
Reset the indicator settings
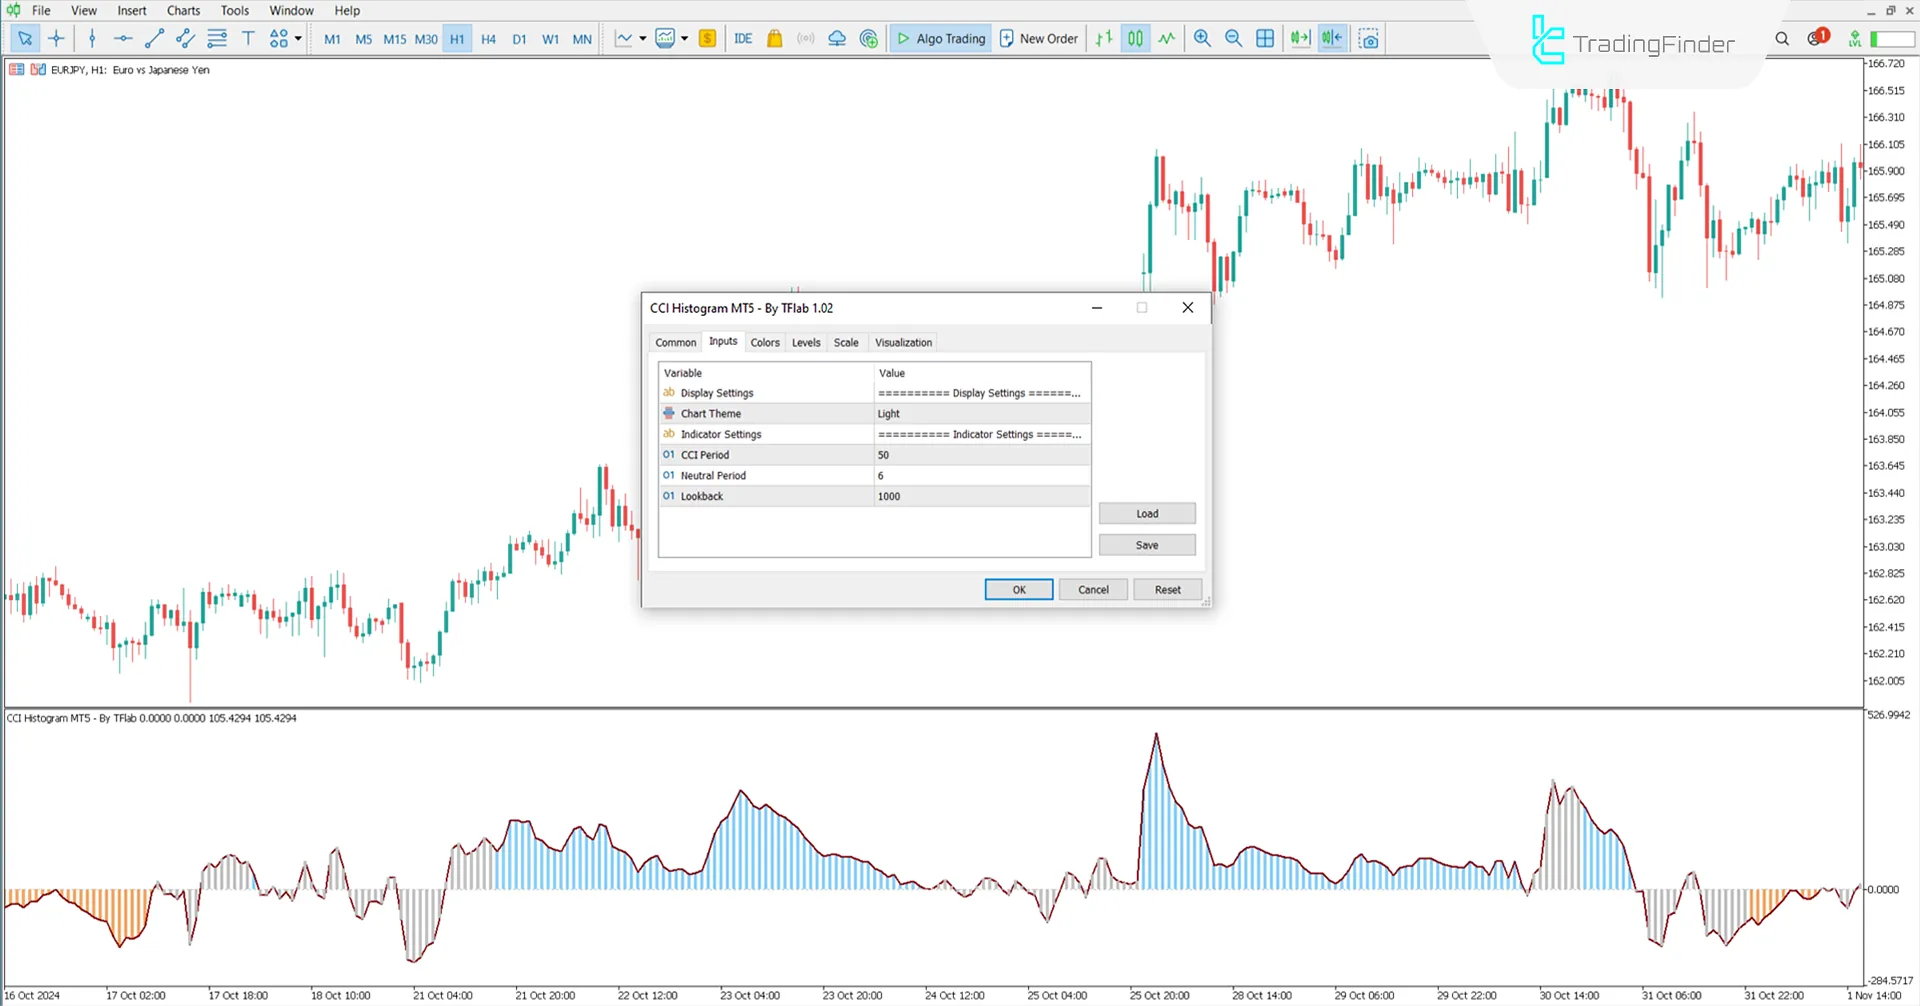point(1167,589)
